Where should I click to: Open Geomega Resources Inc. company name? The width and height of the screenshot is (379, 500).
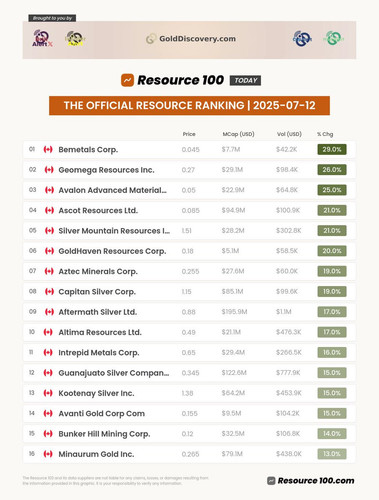pyautogui.click(x=106, y=170)
